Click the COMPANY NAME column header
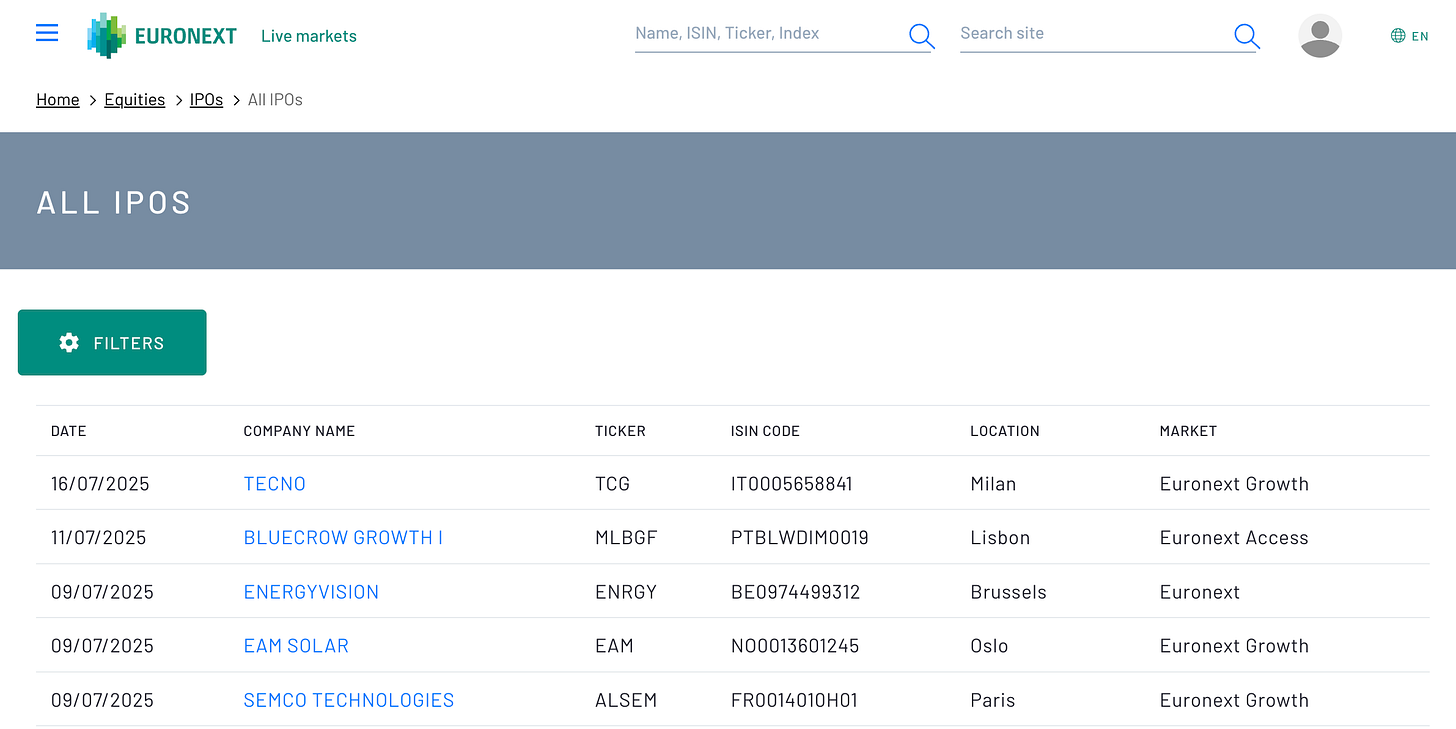1456x729 pixels. tap(299, 431)
